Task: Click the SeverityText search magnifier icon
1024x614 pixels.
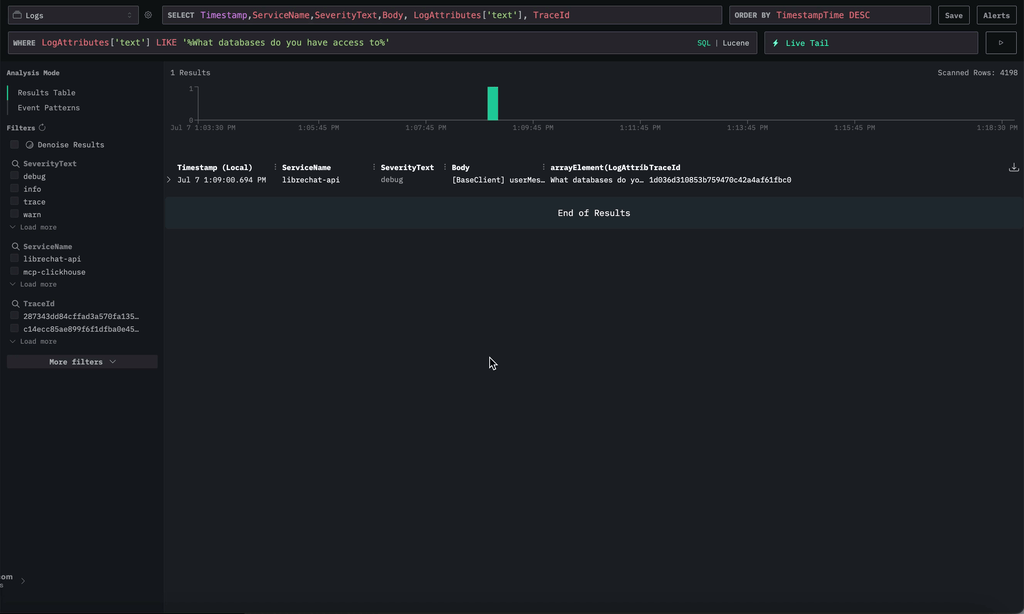Action: pyautogui.click(x=16, y=164)
